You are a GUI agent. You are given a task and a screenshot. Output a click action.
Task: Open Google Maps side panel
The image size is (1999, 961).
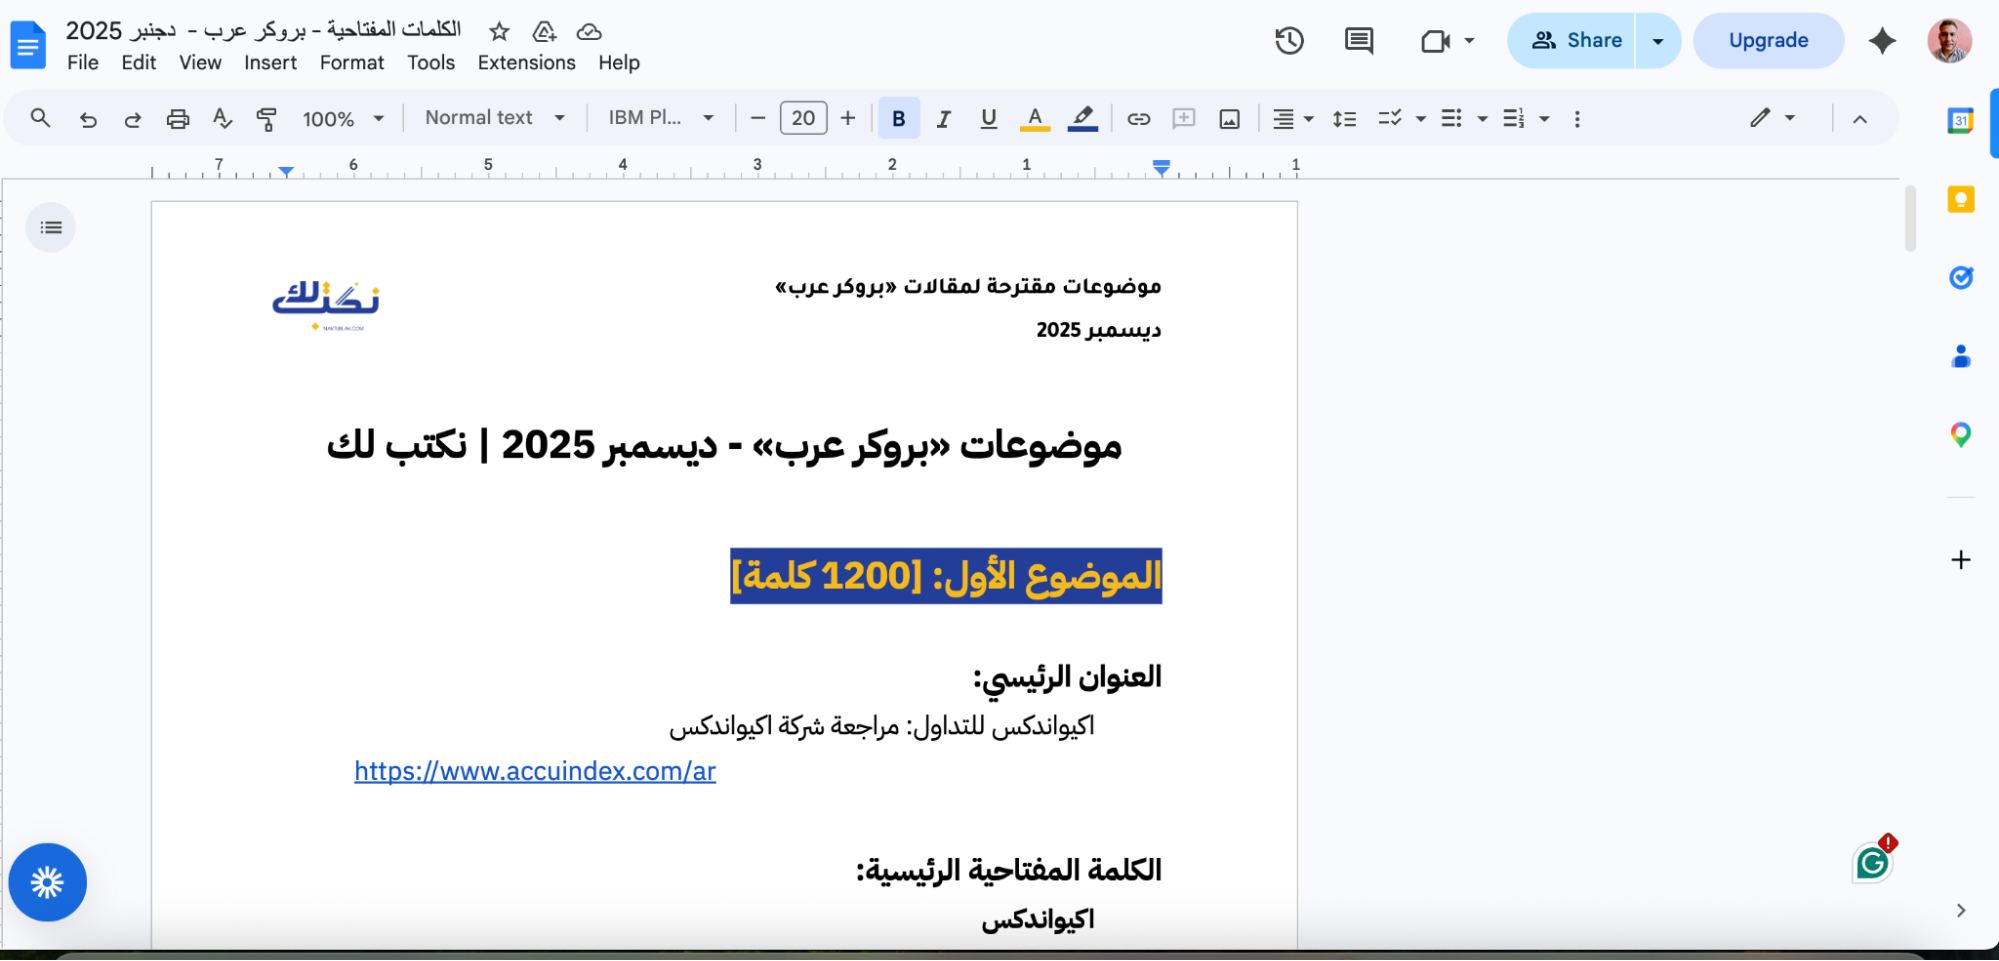[1961, 434]
